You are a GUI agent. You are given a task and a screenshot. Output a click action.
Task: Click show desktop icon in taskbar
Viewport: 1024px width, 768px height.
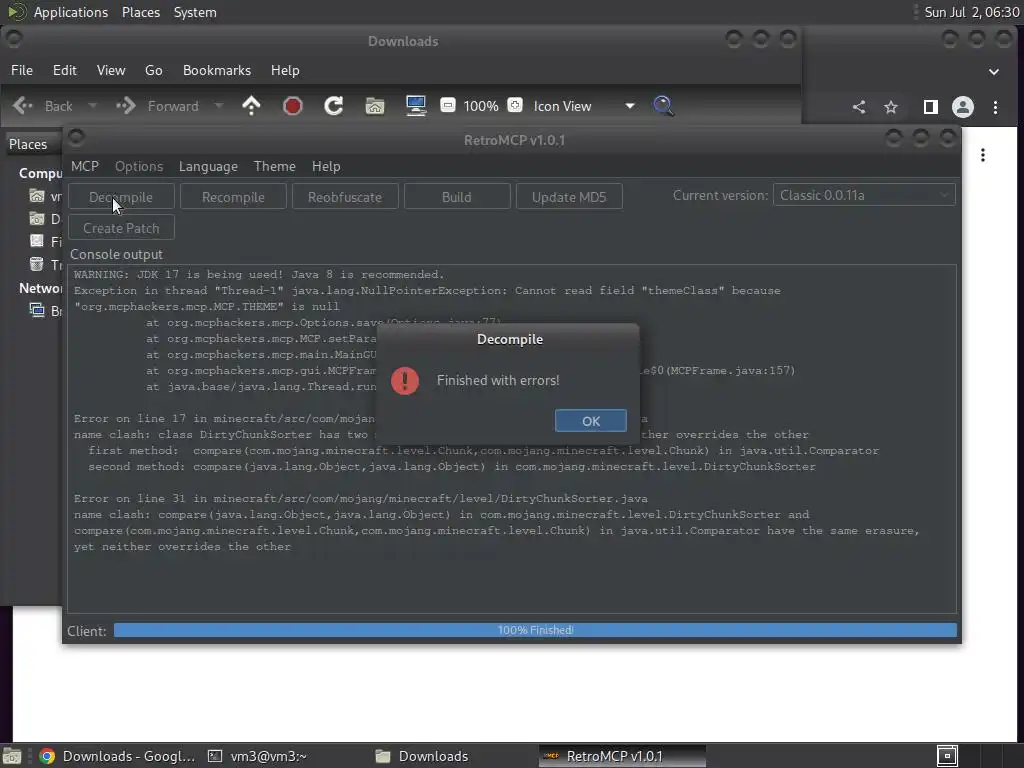[12, 756]
